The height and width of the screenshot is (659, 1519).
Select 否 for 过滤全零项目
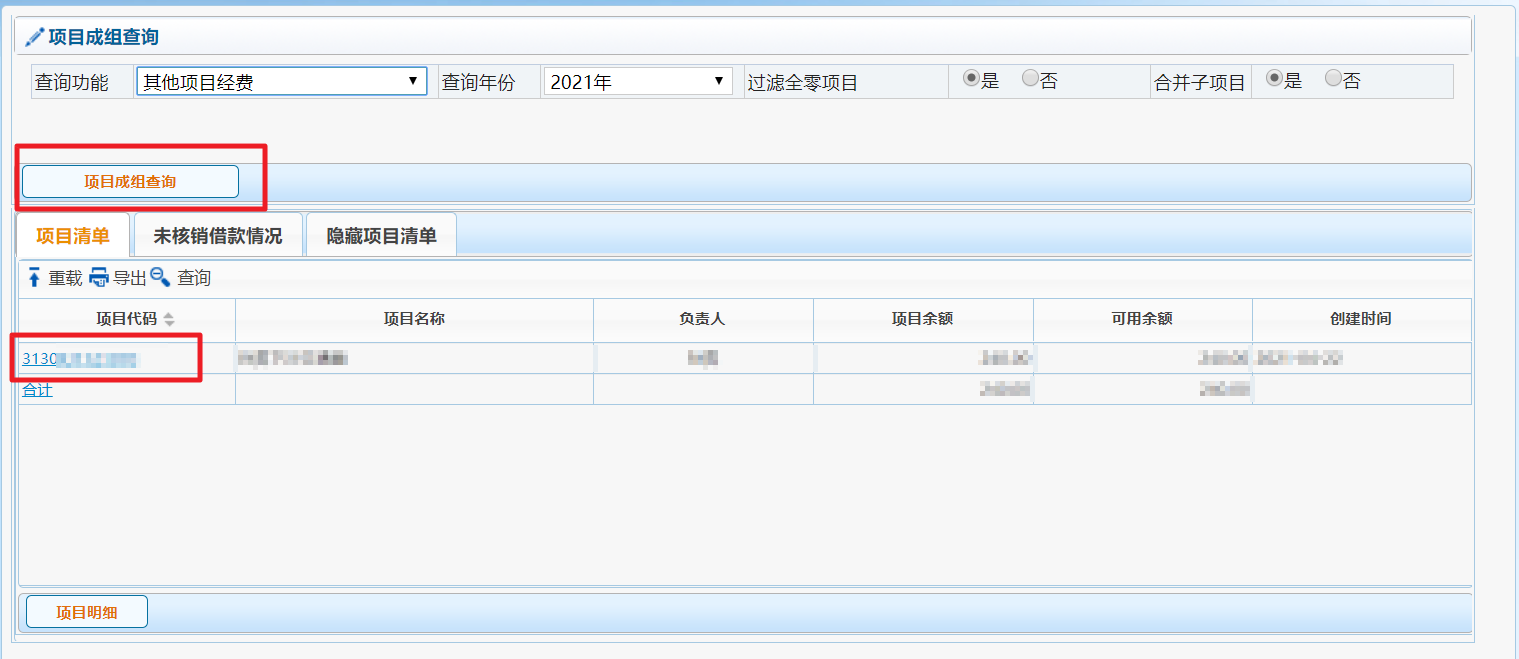(1029, 80)
